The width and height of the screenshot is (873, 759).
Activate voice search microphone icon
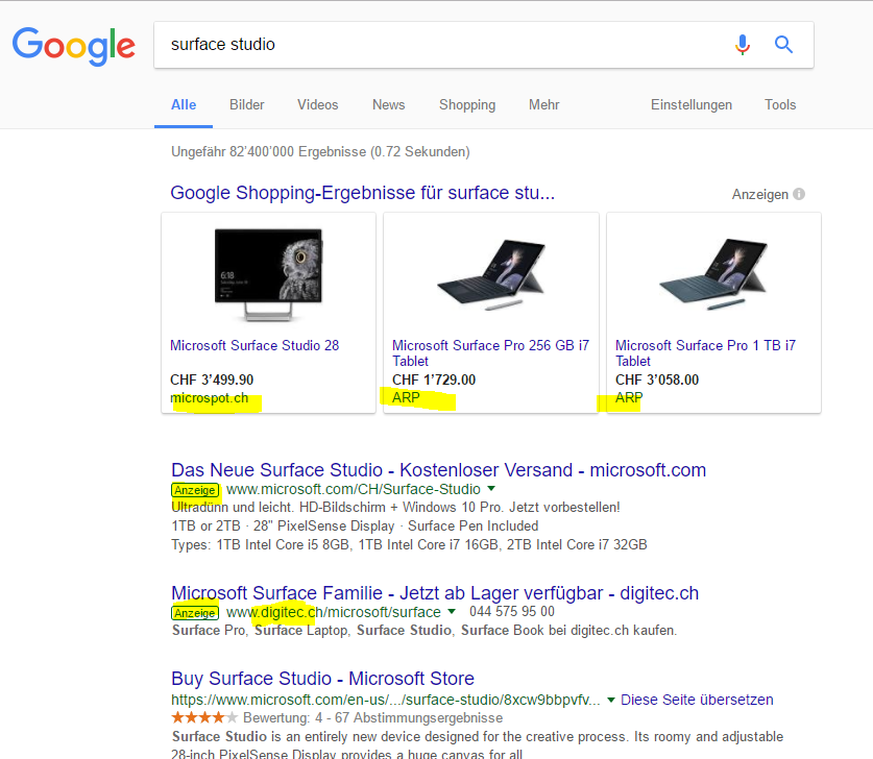742,44
